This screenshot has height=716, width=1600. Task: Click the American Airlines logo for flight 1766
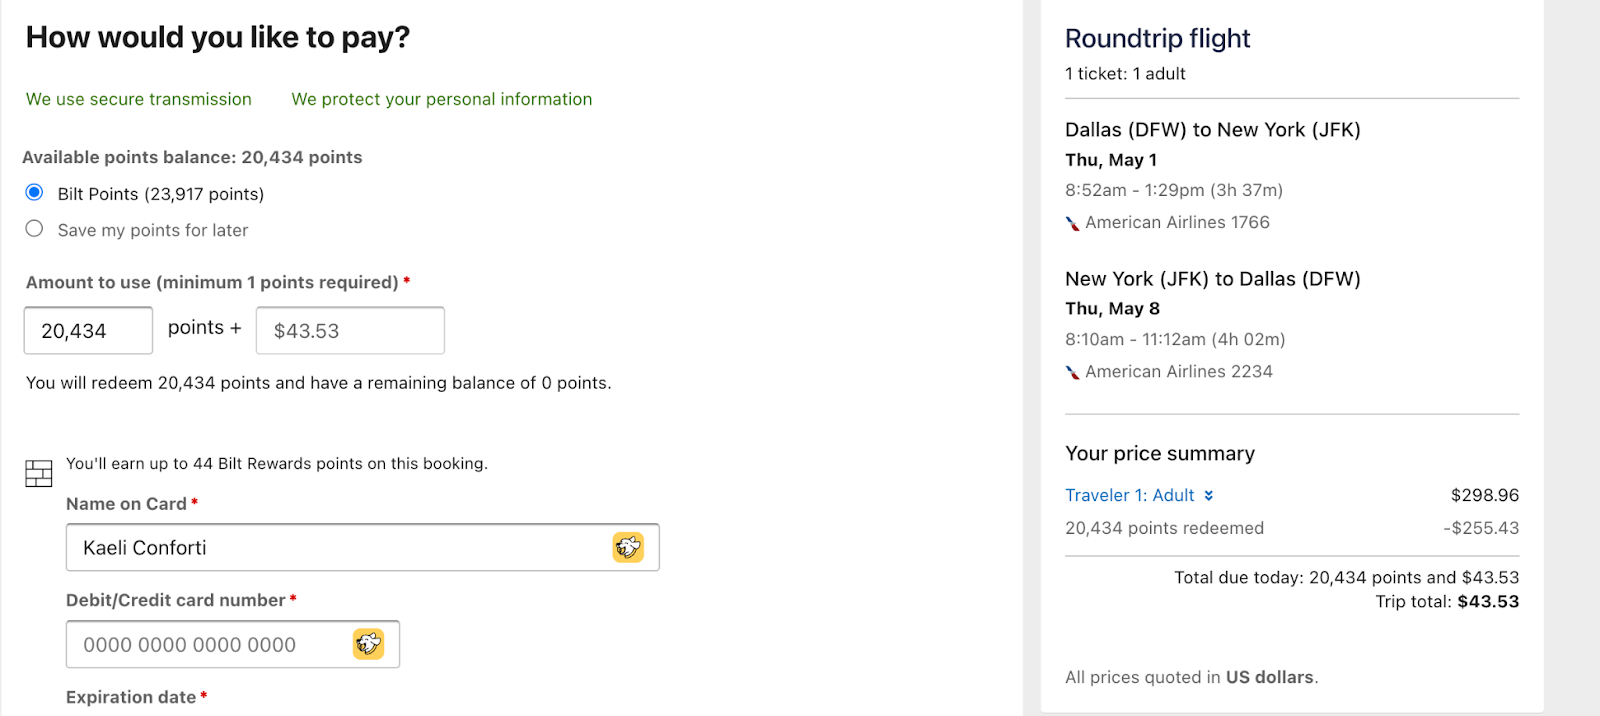click(1072, 223)
